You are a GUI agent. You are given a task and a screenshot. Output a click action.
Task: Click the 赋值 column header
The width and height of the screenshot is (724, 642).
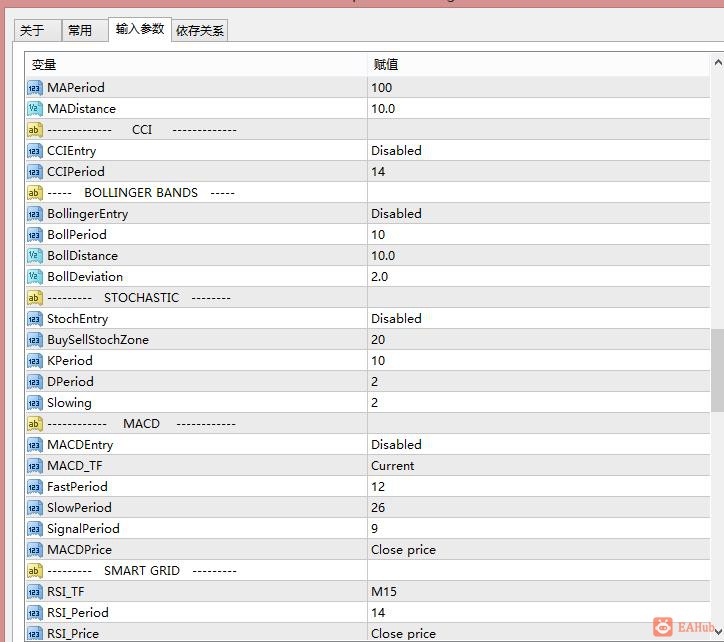(x=538, y=65)
